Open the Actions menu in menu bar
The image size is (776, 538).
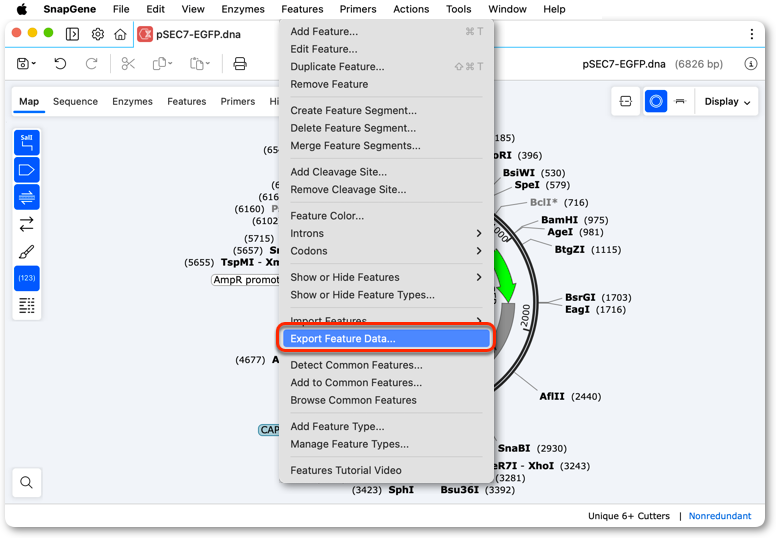[x=411, y=9]
